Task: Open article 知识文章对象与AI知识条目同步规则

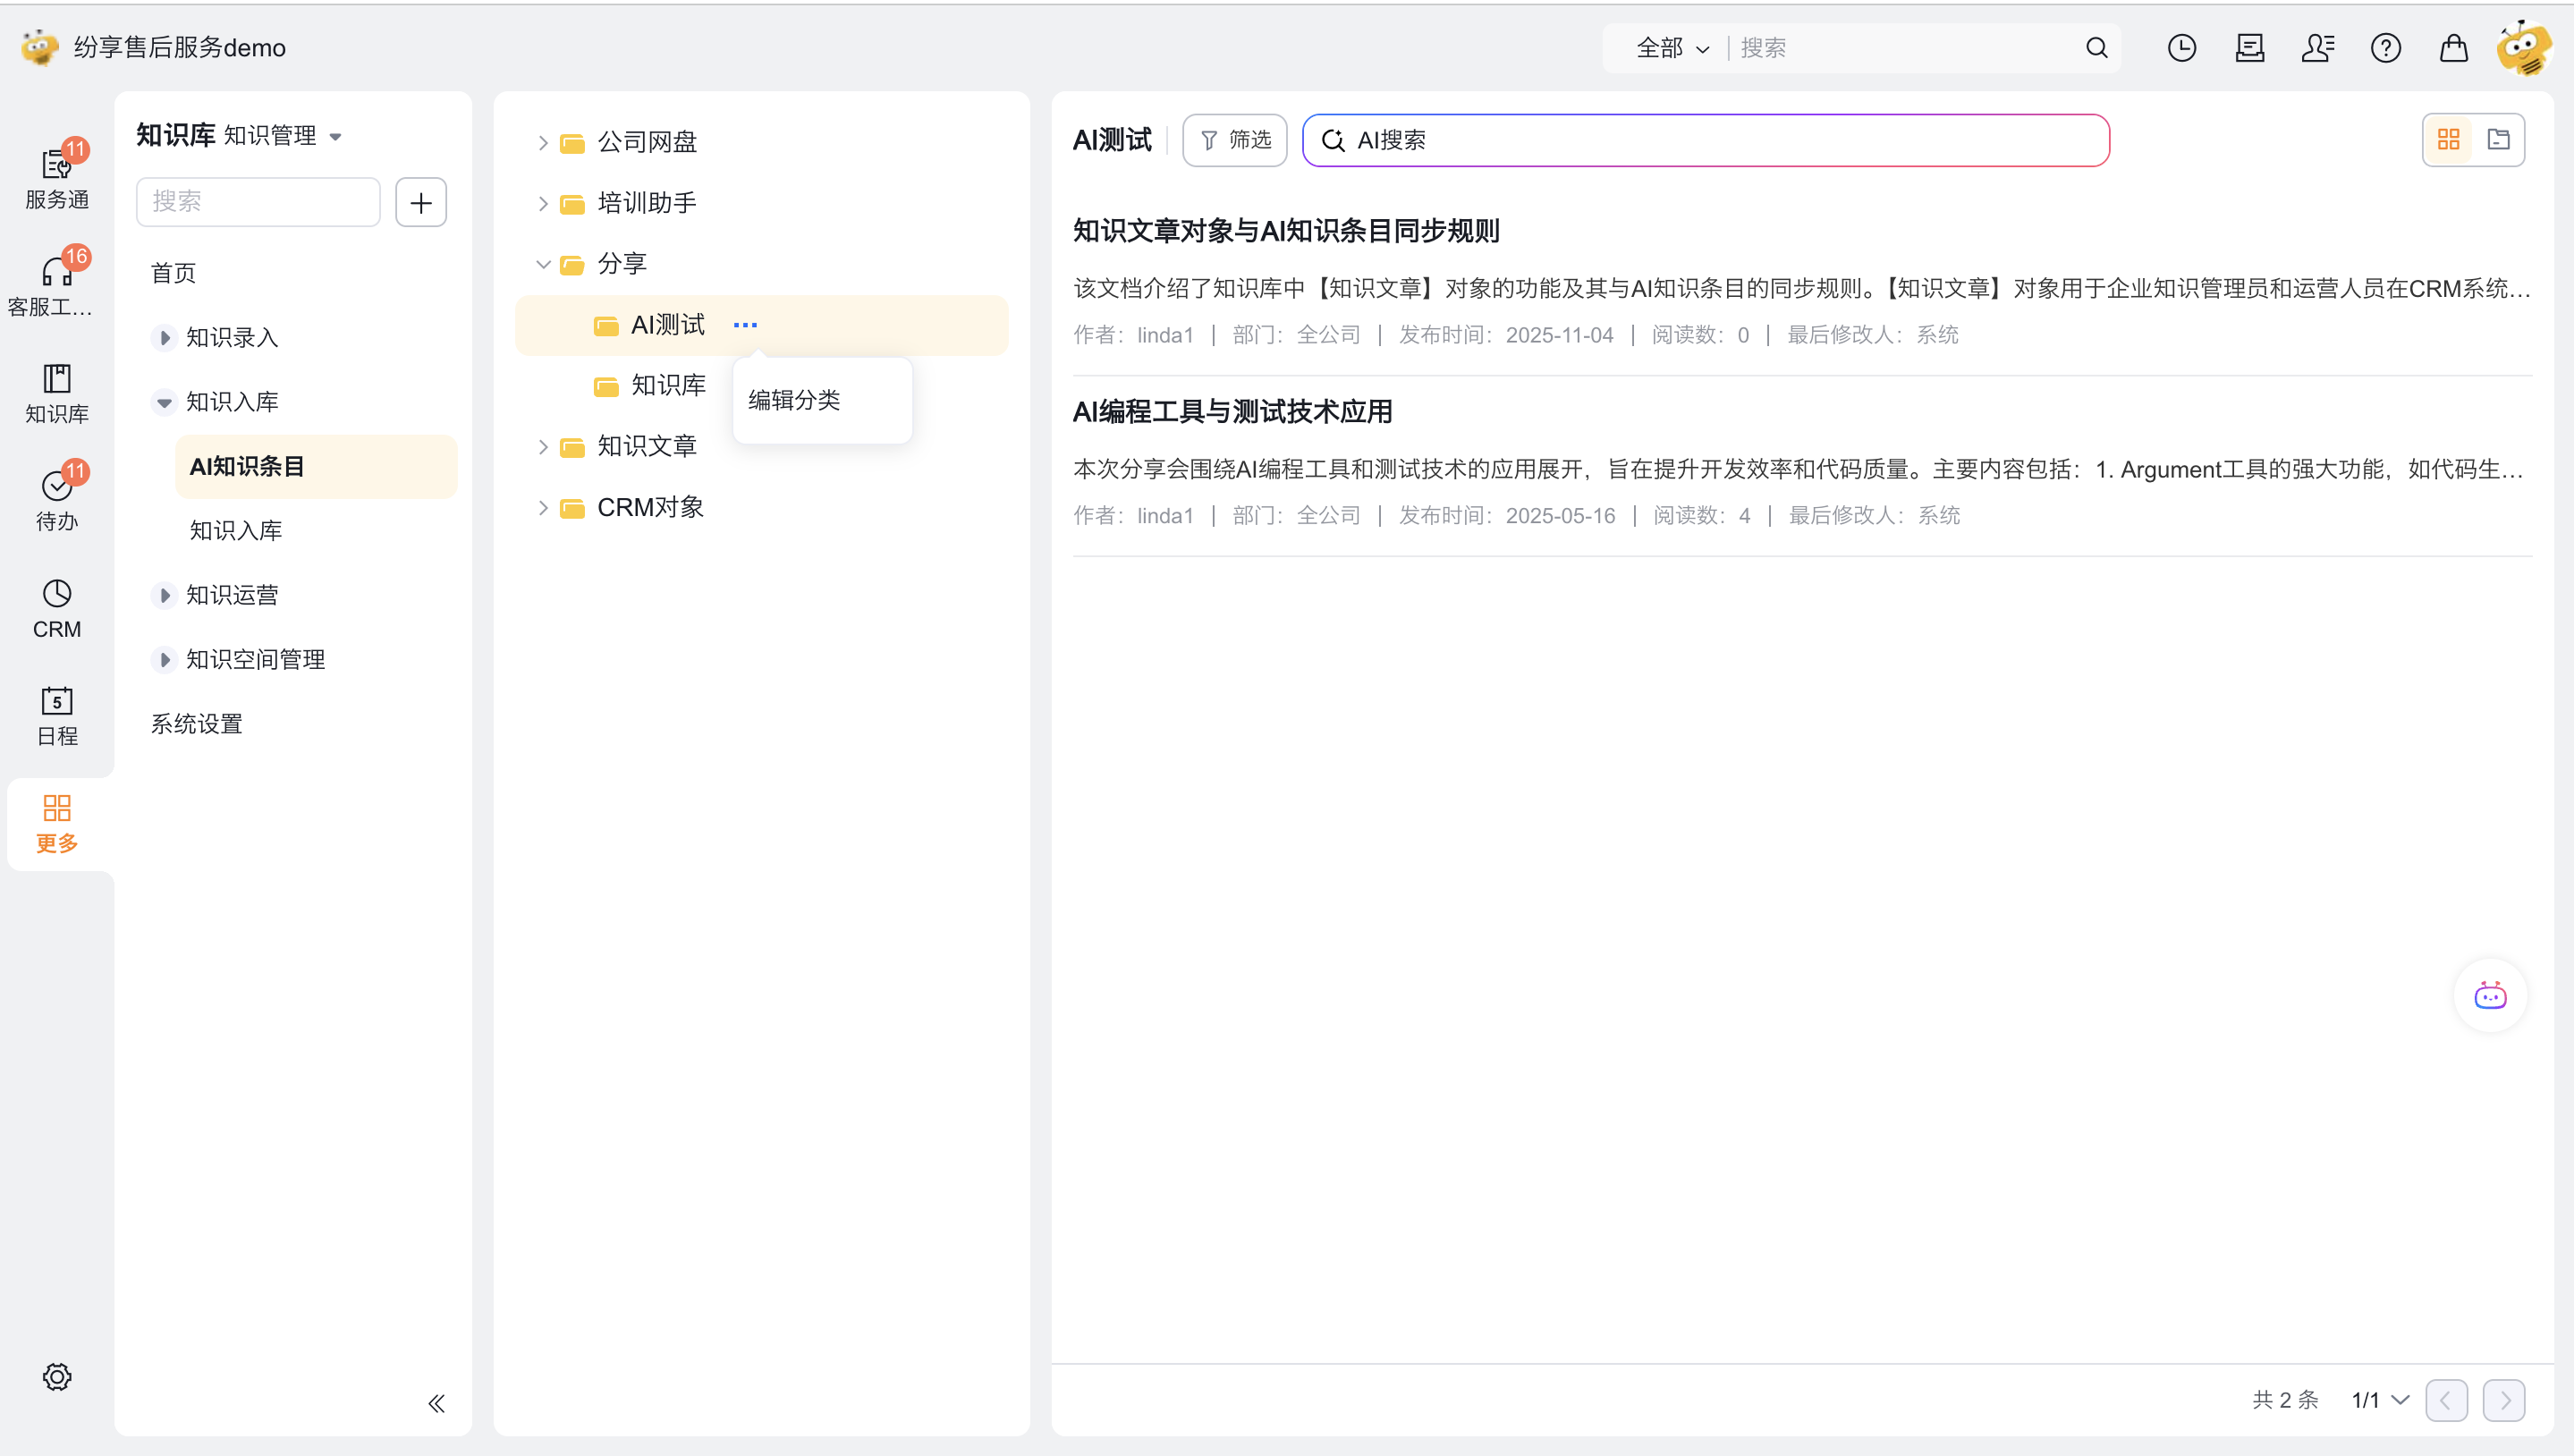Action: [1286, 231]
